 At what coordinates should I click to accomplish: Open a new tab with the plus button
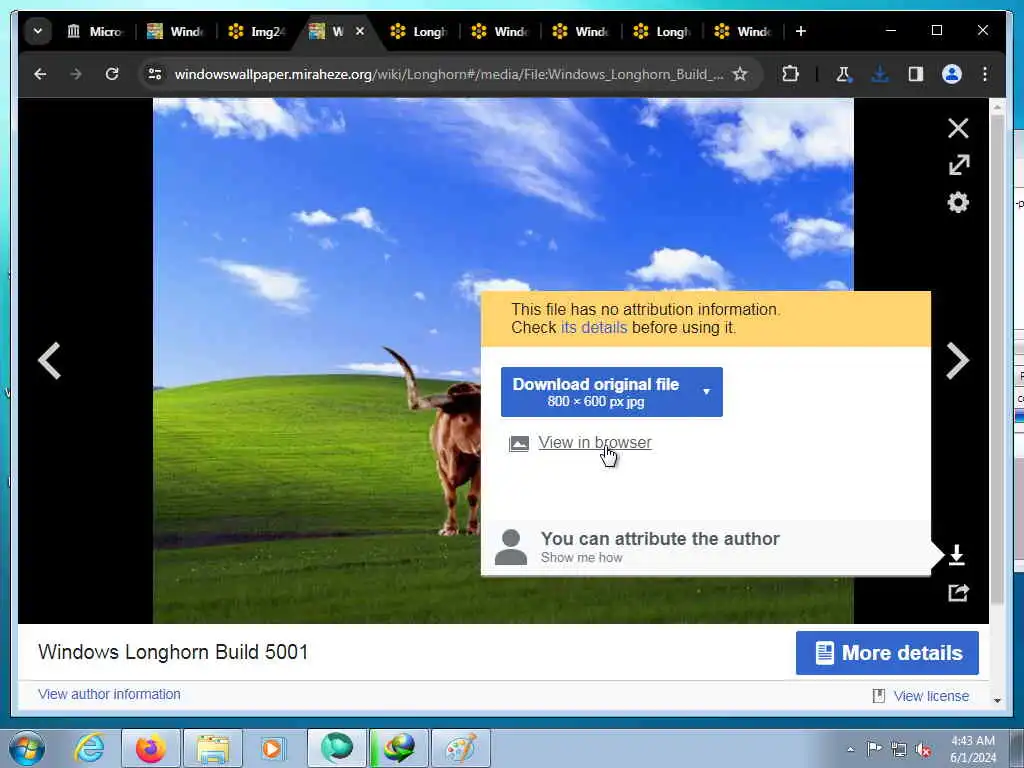pos(801,31)
